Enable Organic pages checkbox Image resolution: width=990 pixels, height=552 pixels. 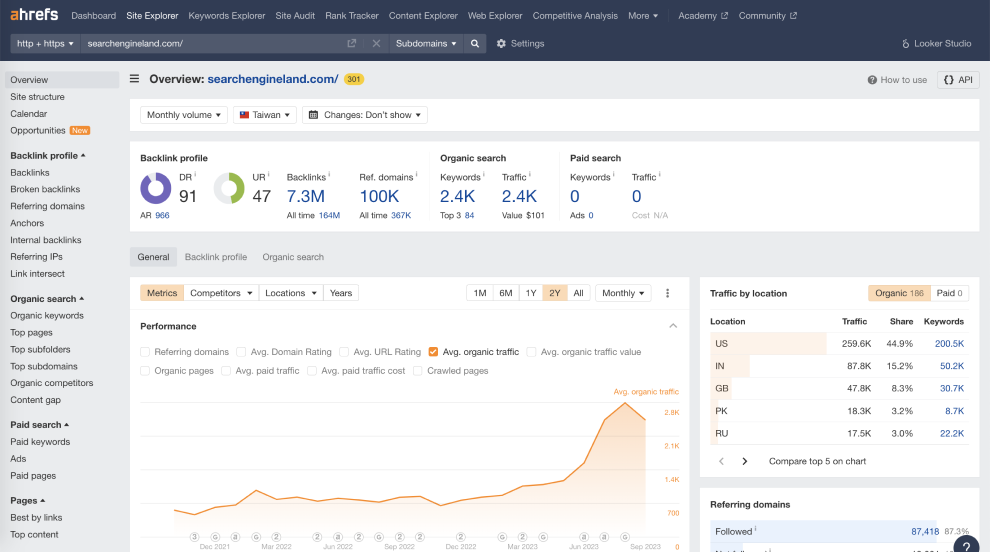tap(145, 371)
